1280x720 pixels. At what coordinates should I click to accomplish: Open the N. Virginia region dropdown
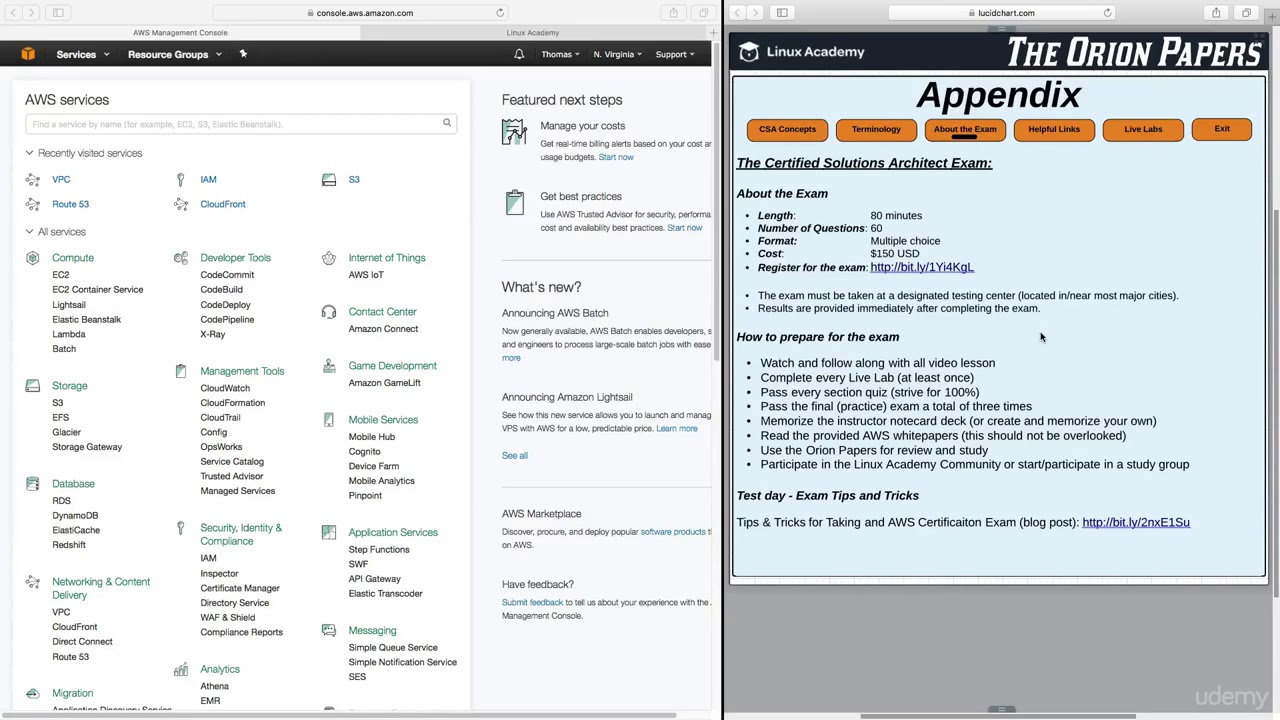[x=618, y=54]
